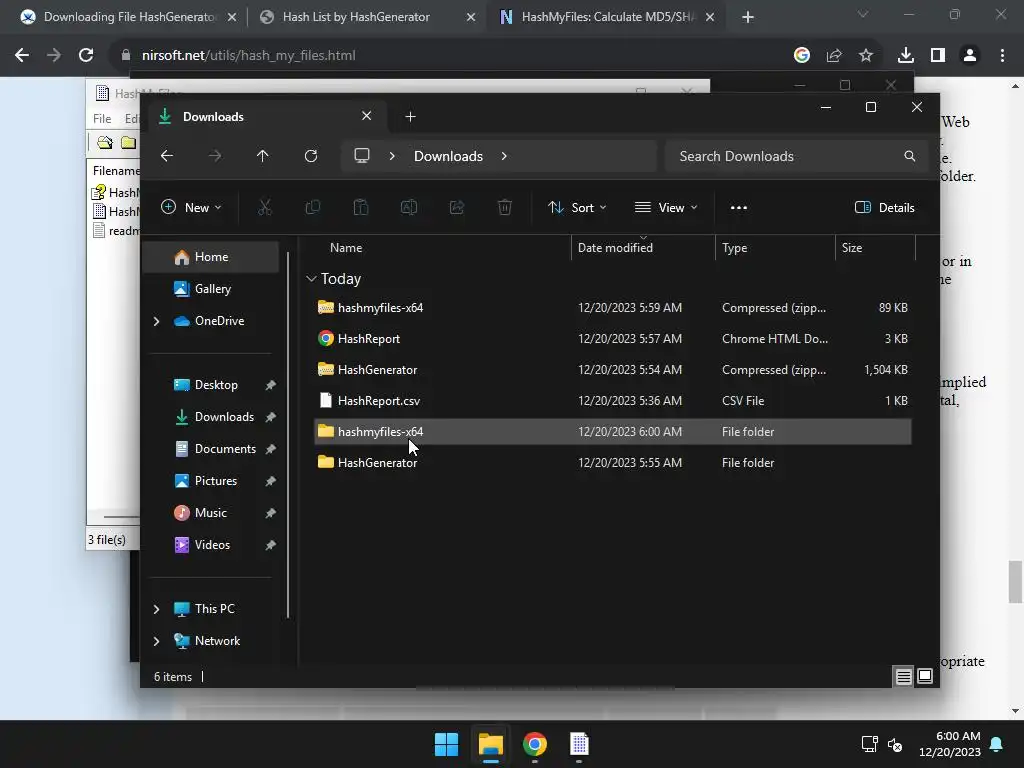Click the Share icon in Explorer toolbar
Screen dimensions: 1024x768
[457, 208]
